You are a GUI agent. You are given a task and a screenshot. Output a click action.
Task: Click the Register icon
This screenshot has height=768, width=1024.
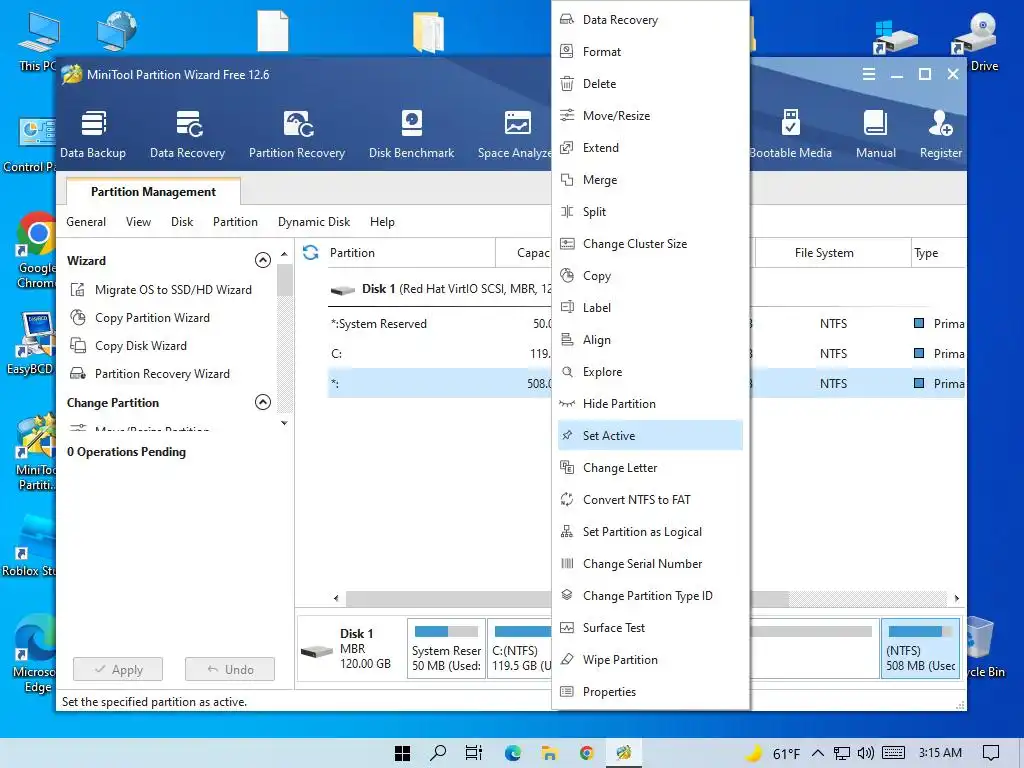click(x=940, y=135)
